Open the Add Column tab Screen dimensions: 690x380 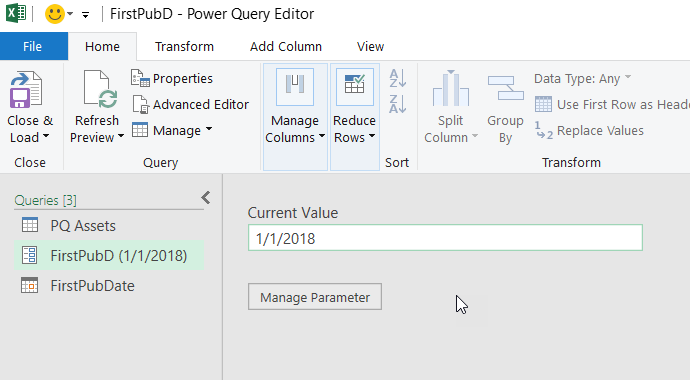click(x=286, y=46)
